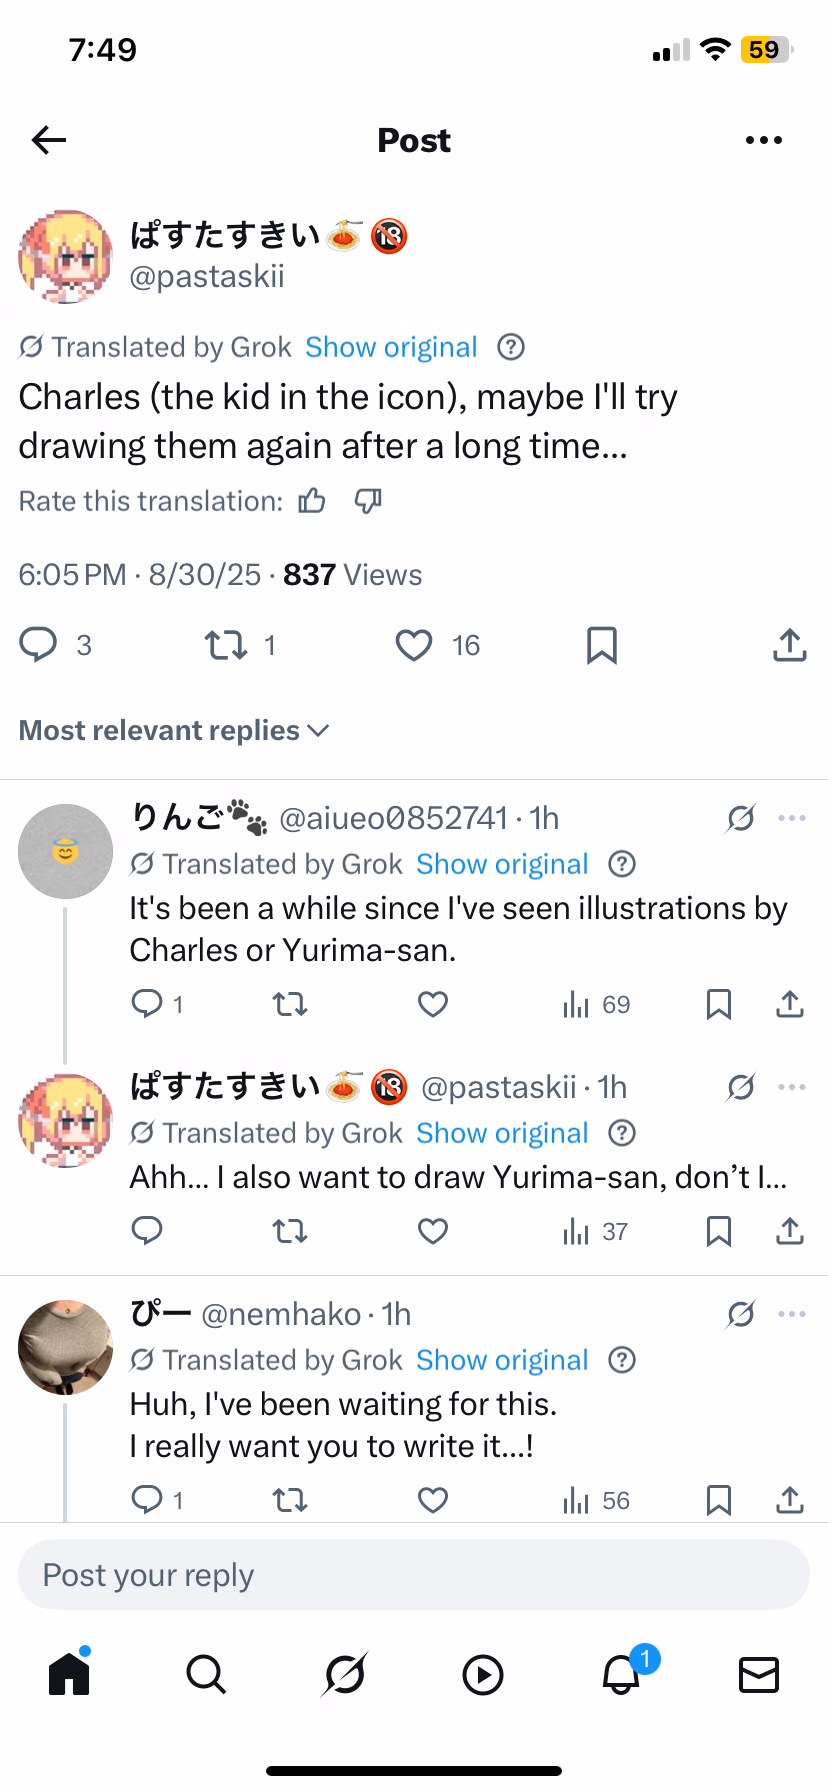Like the main post by pastaskii
This screenshot has width=828, height=1792.
tap(414, 646)
